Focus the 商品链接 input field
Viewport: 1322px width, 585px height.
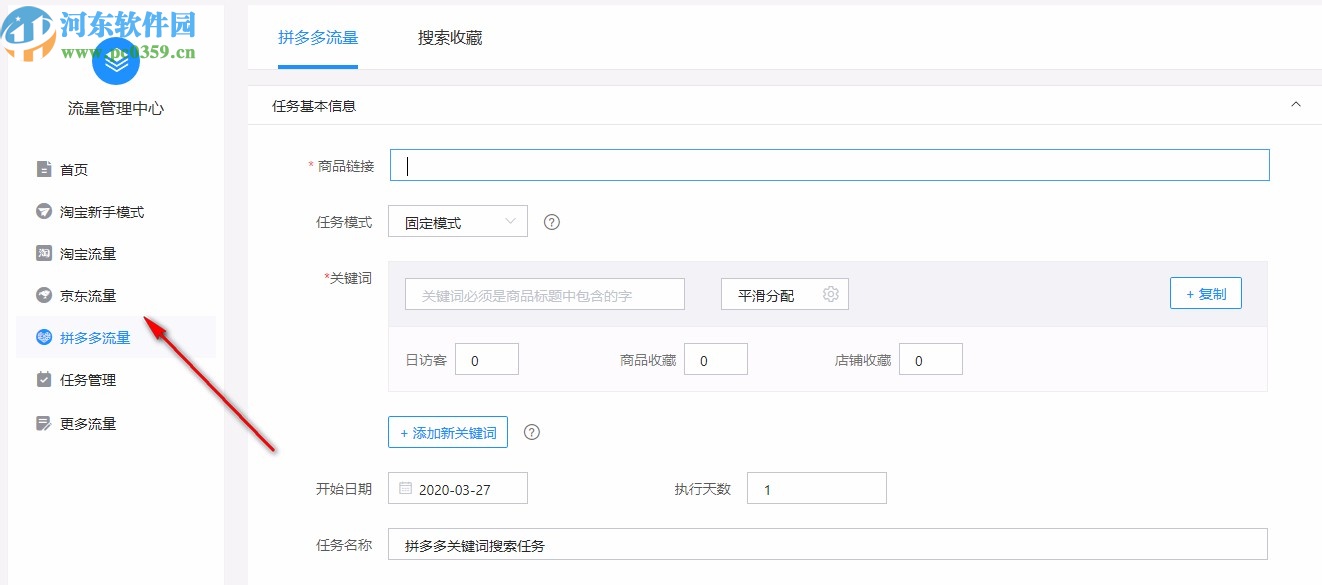(829, 165)
